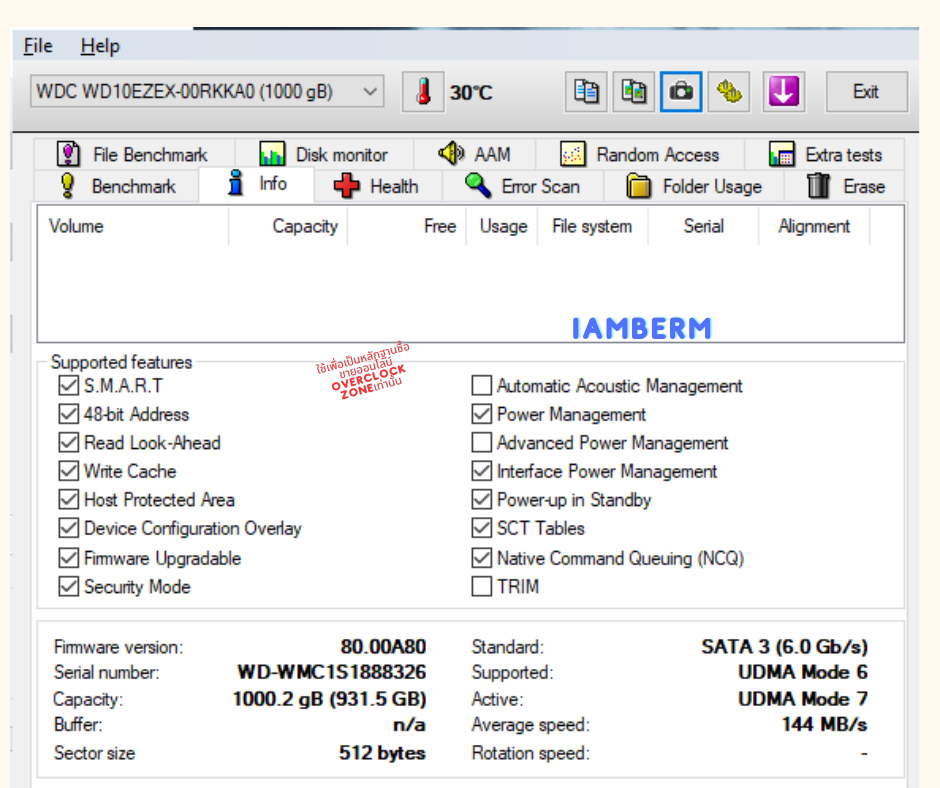Image resolution: width=940 pixels, height=788 pixels.
Task: Open the options wrench icon
Action: [729, 92]
